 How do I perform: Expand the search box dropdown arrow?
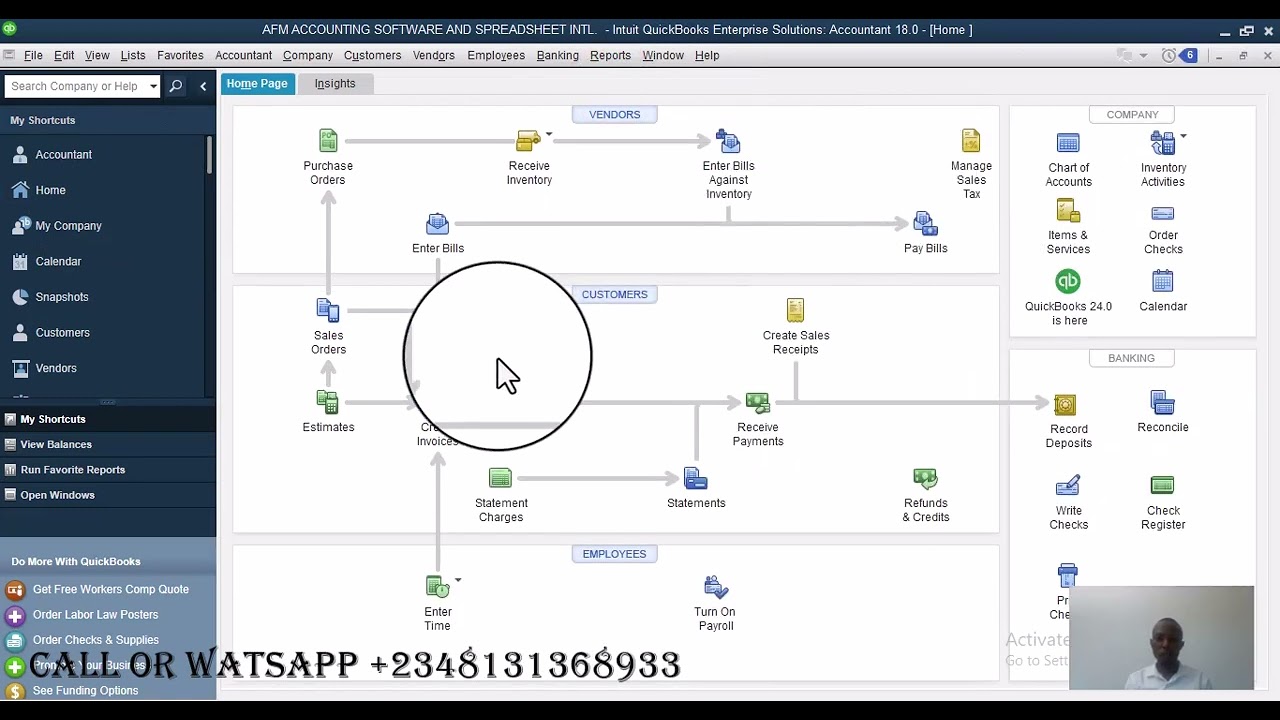point(153,86)
